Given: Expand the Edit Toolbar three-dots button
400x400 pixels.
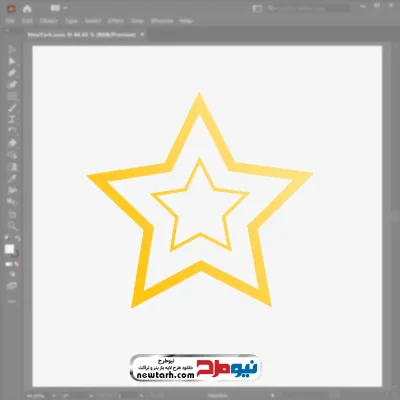Looking at the screenshot, I should tap(12, 302).
